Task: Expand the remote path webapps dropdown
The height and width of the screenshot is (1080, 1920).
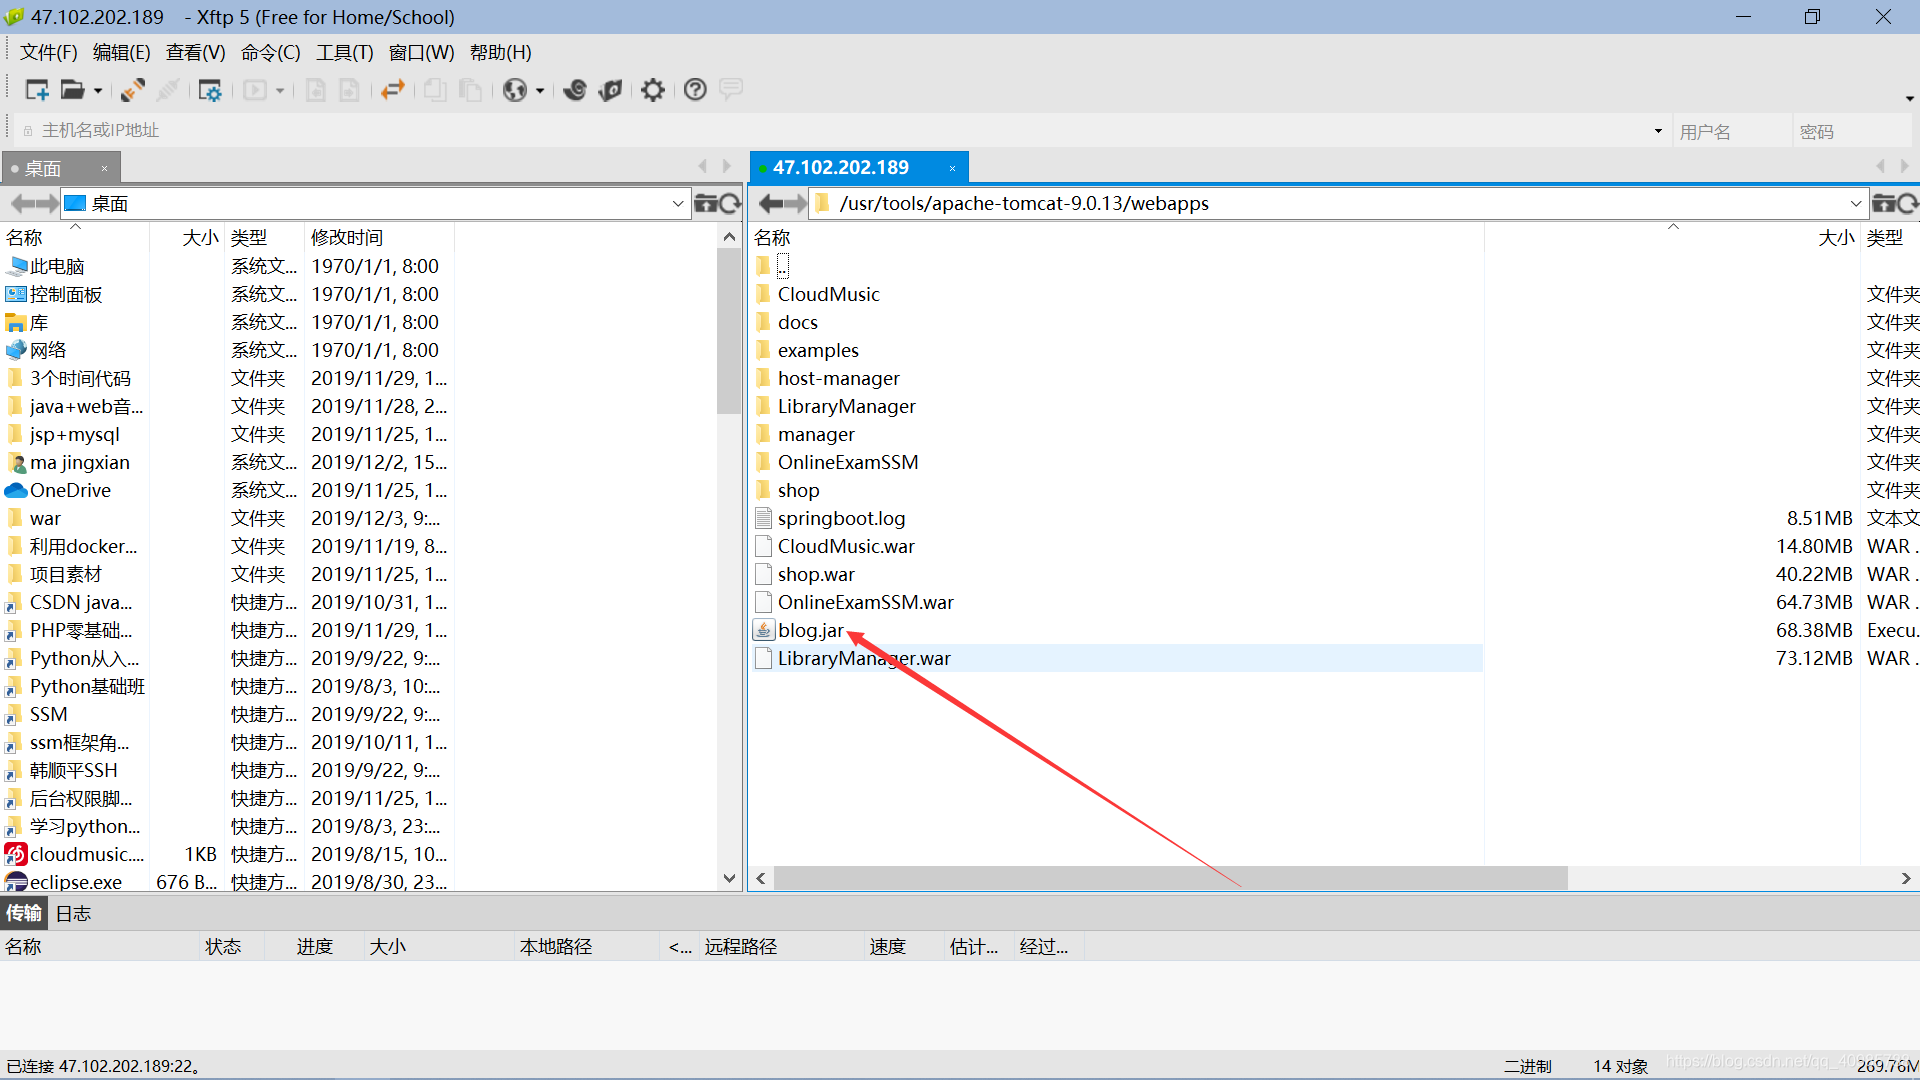Action: point(1856,204)
